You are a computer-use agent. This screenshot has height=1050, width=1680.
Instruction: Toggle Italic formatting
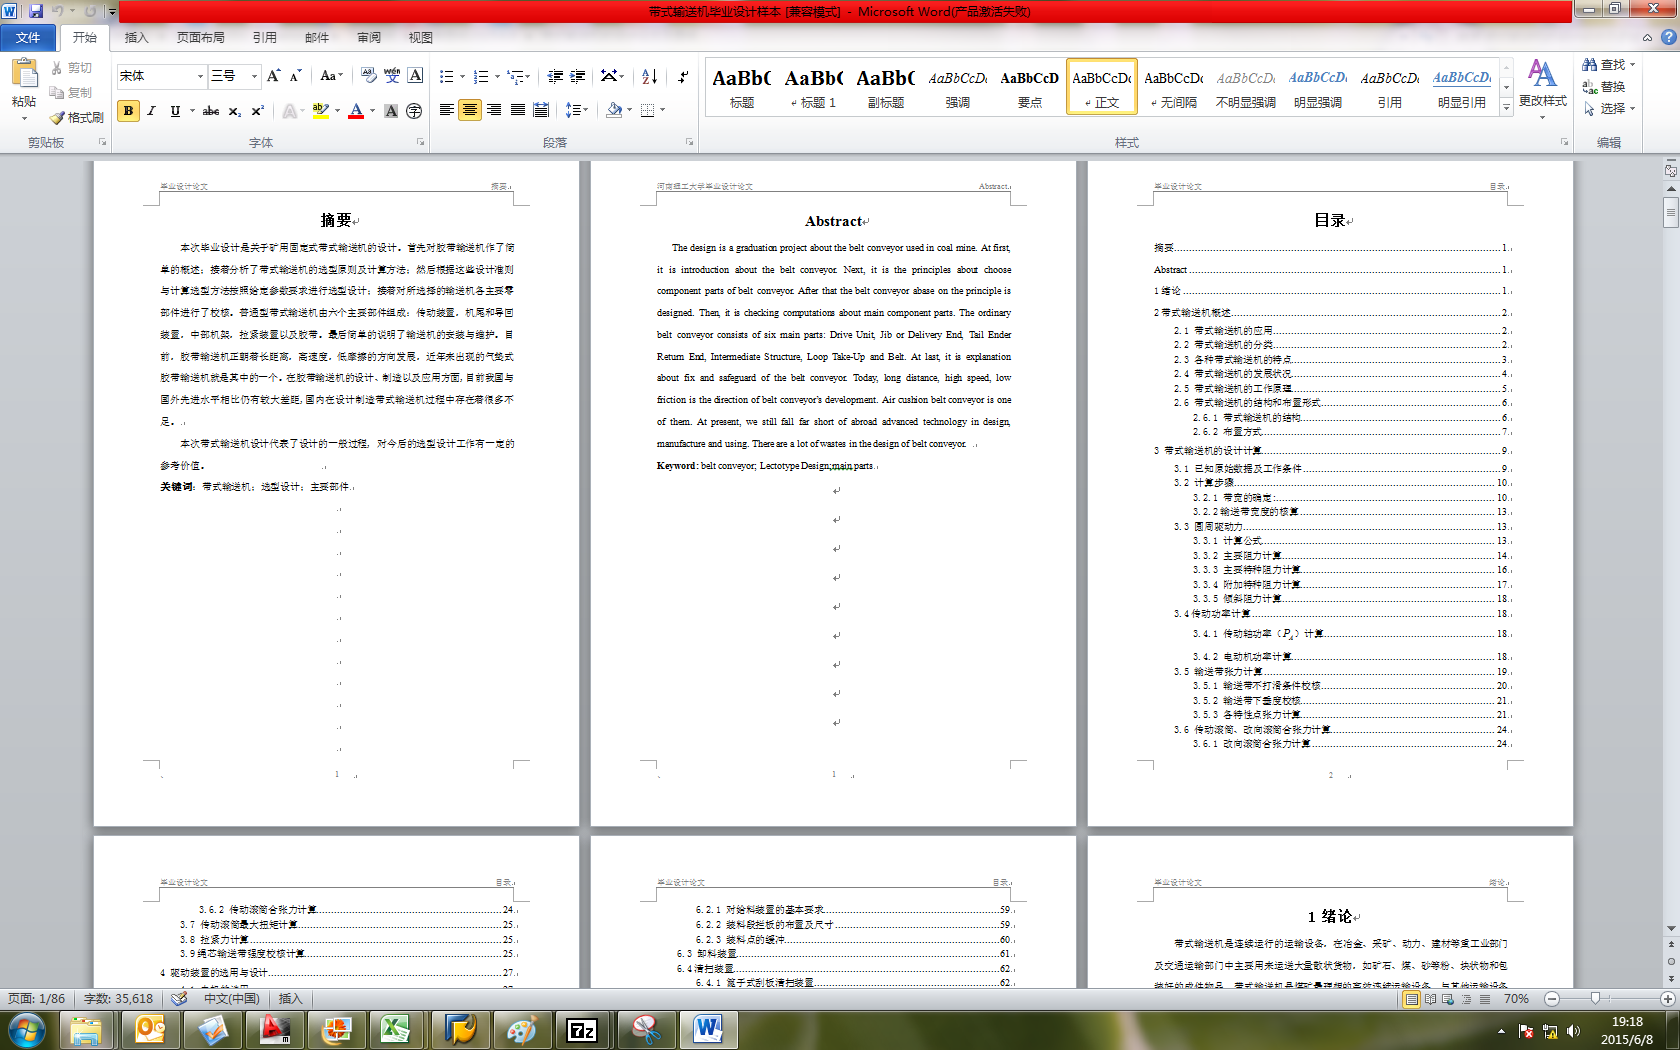pyautogui.click(x=152, y=111)
